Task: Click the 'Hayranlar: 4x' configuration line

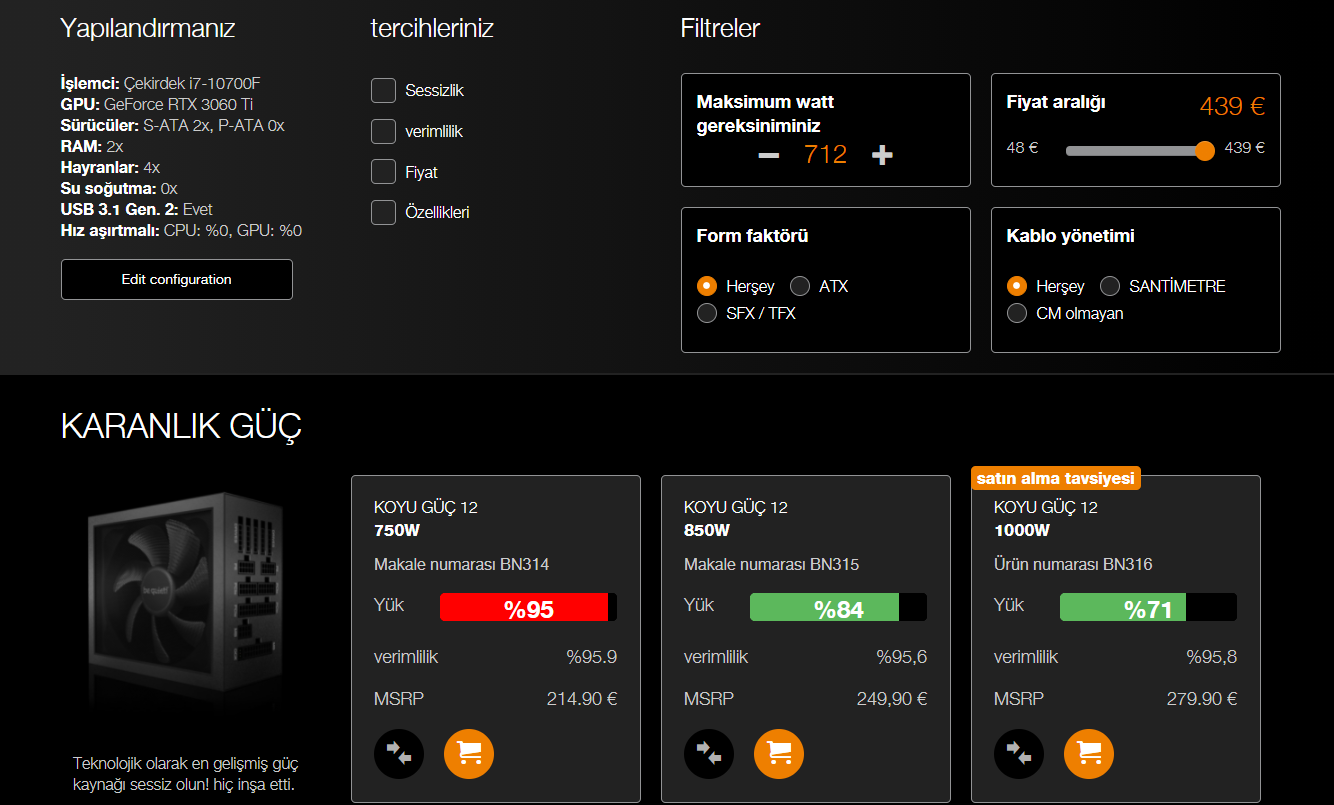Action: coord(110,167)
